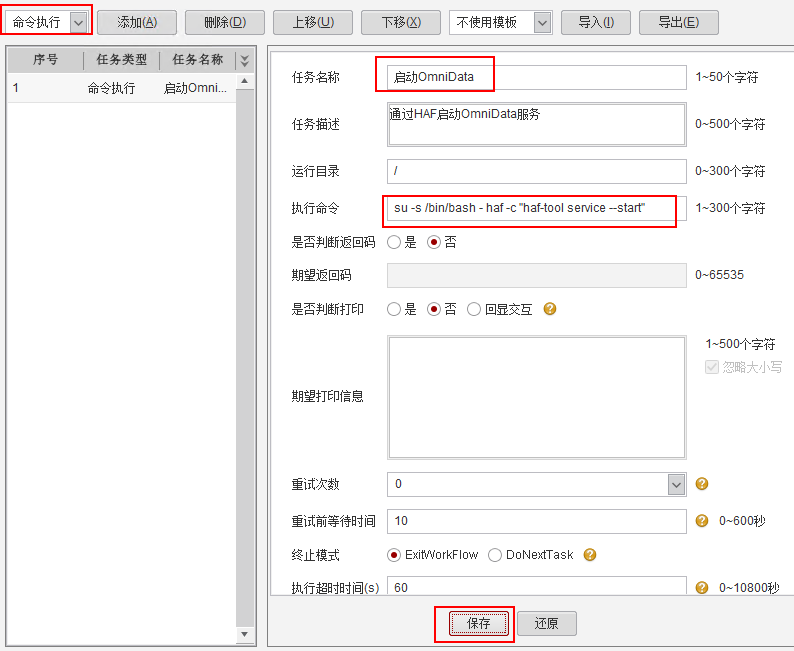Open 命令执行 task type dropdown
The image size is (794, 651).
78,23
